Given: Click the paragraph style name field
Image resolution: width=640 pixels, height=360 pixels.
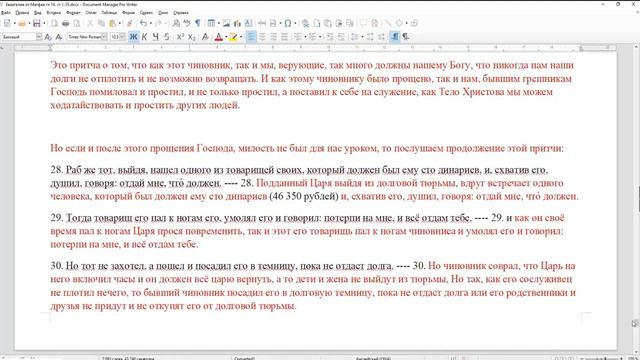Looking at the screenshot, I should 19,37.
